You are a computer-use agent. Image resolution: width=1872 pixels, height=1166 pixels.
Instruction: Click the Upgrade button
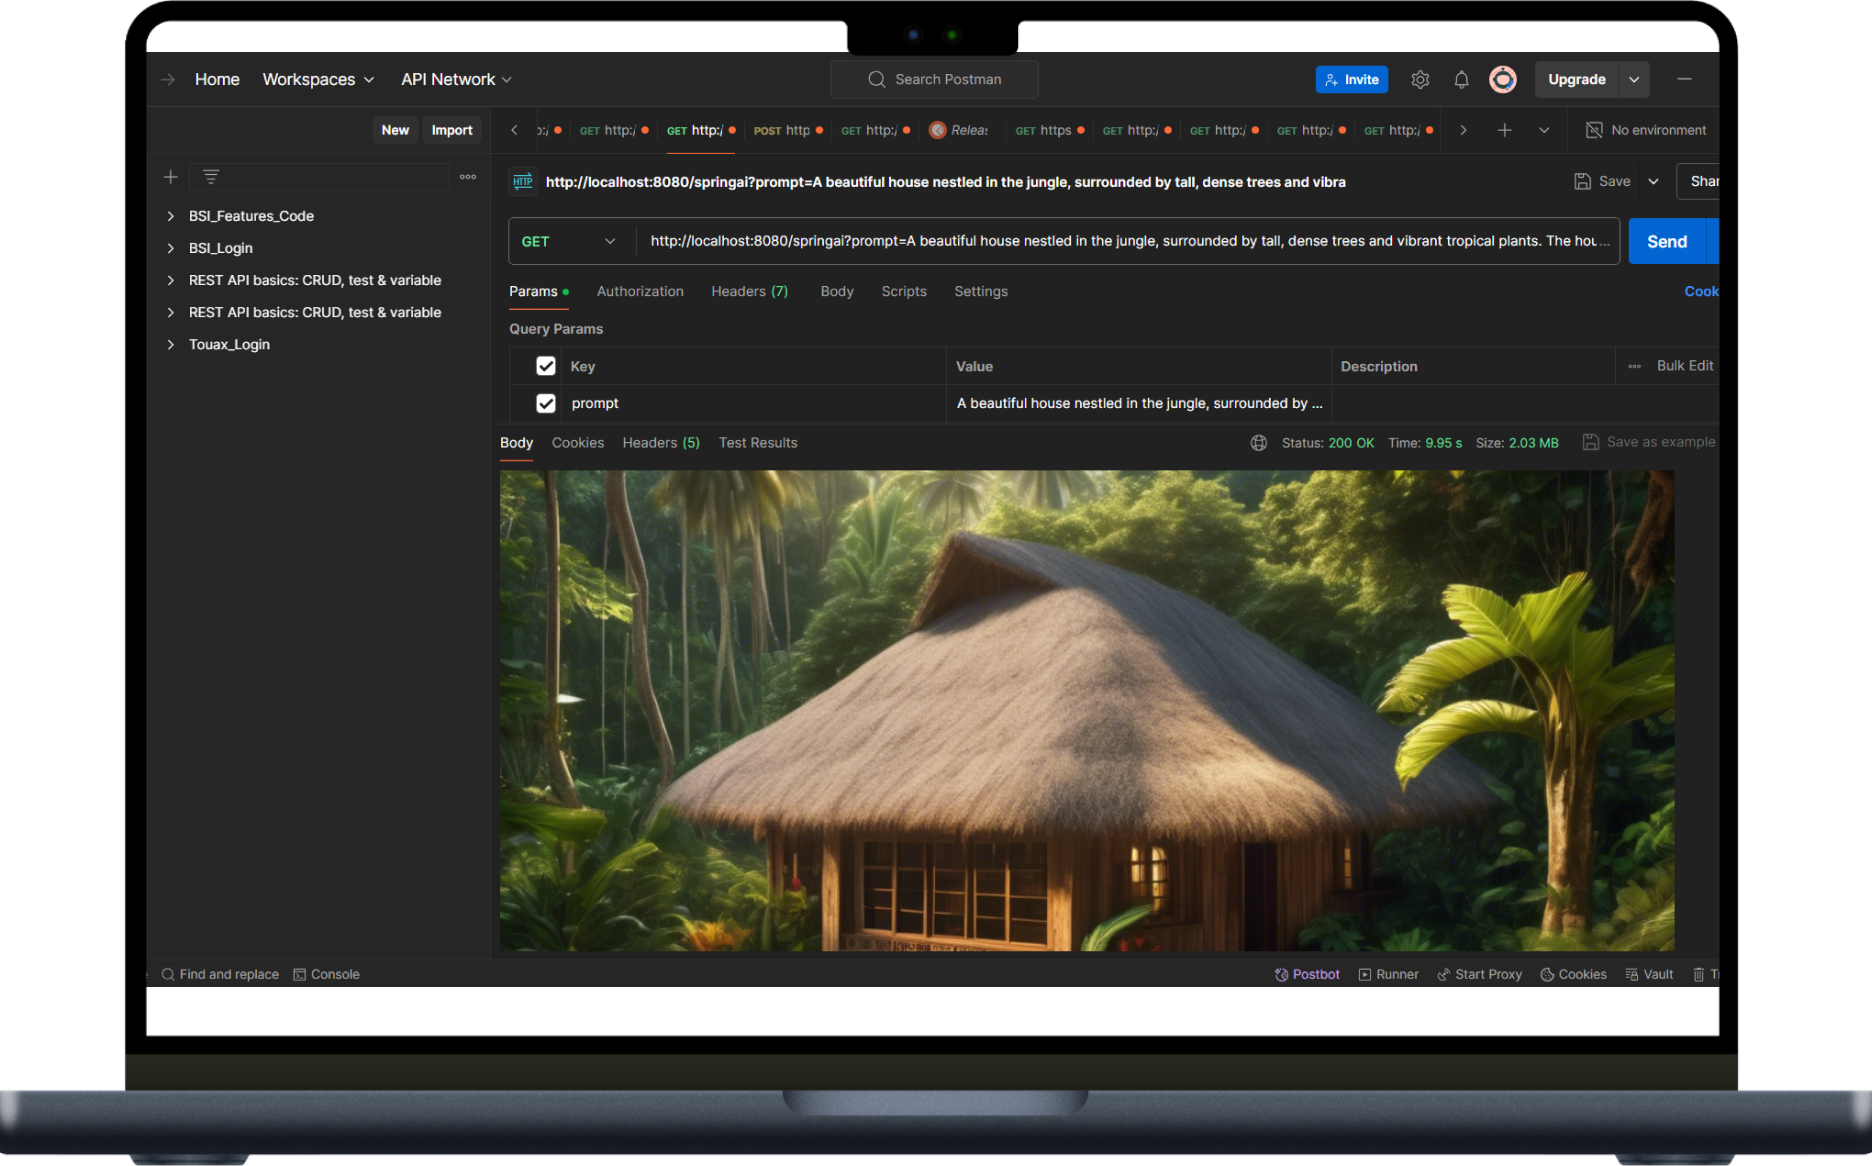point(1577,80)
